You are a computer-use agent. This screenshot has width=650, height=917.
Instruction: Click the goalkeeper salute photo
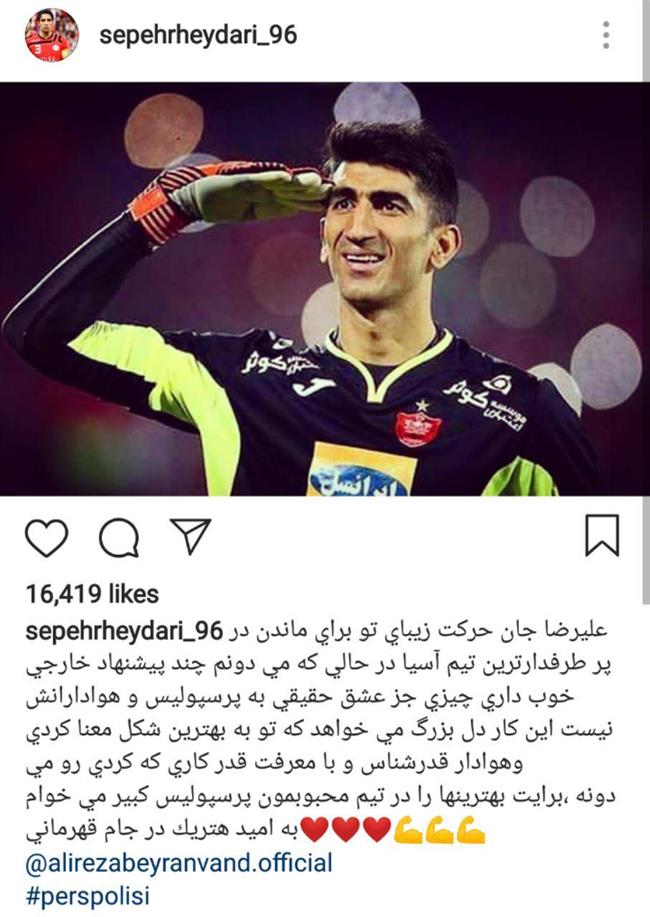point(325,289)
